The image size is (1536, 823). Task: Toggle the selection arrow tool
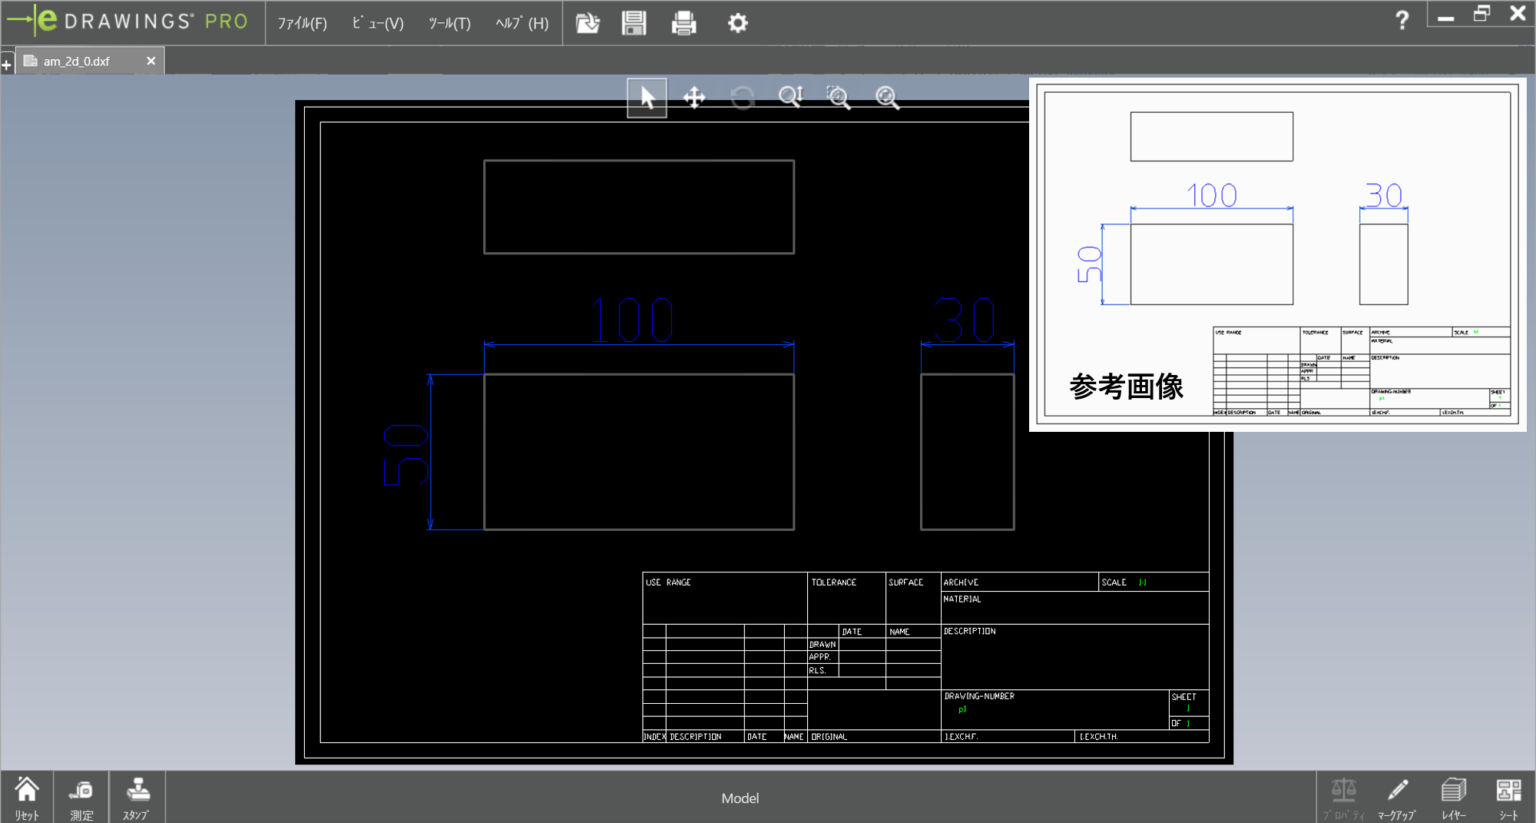coord(646,97)
